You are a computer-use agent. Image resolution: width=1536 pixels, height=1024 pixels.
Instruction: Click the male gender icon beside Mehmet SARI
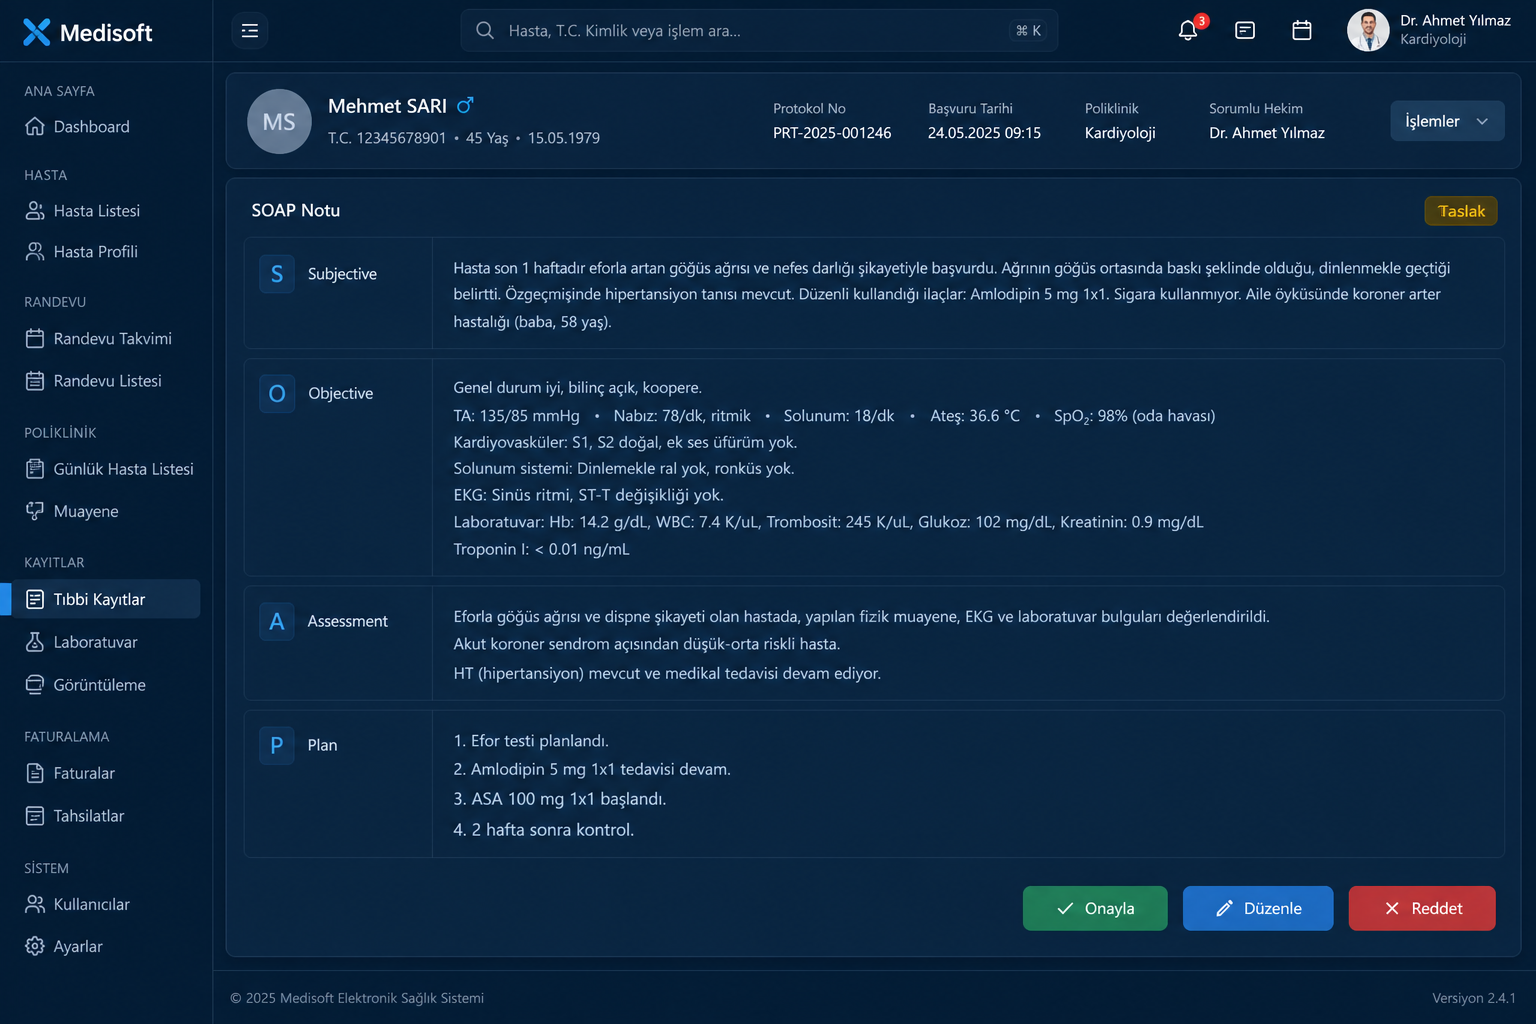coord(465,105)
